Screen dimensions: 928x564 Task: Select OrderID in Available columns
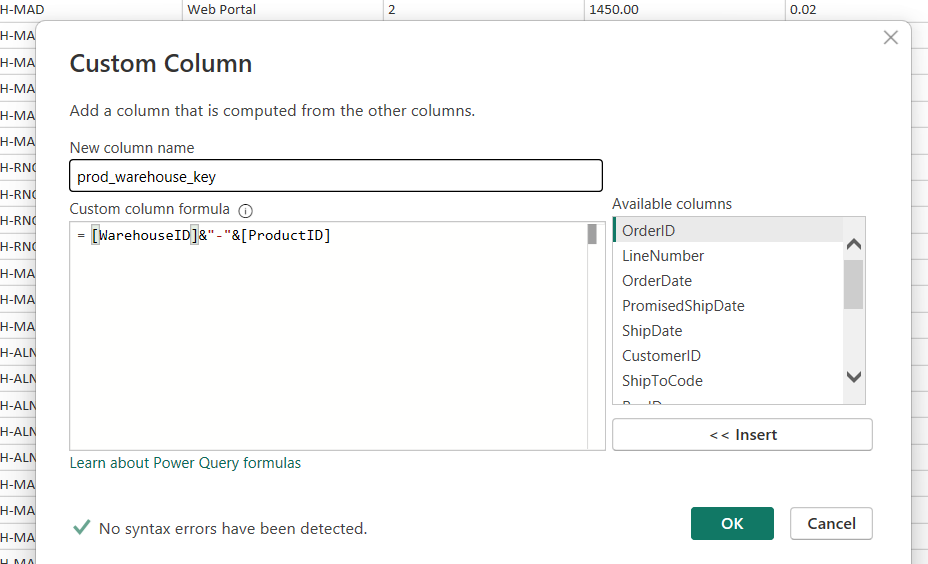[x=728, y=230]
